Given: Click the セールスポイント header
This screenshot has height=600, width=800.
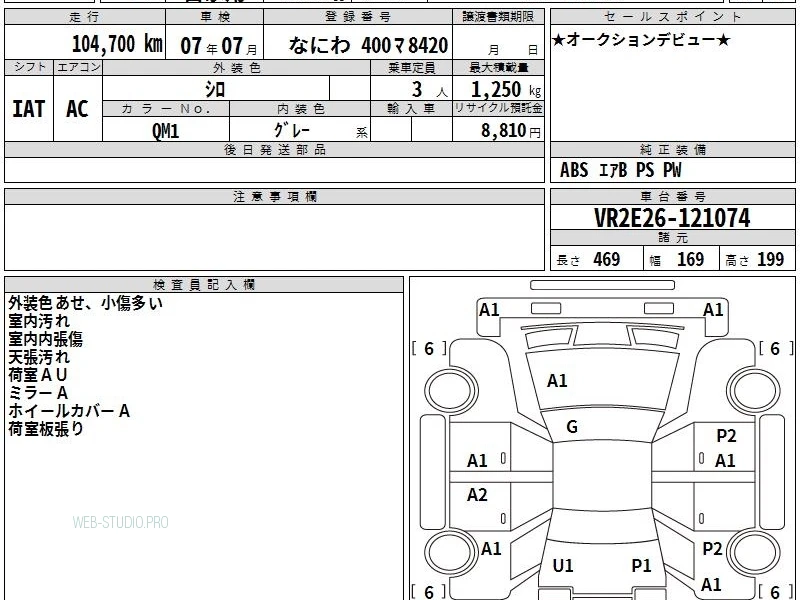Looking at the screenshot, I should 672,17.
